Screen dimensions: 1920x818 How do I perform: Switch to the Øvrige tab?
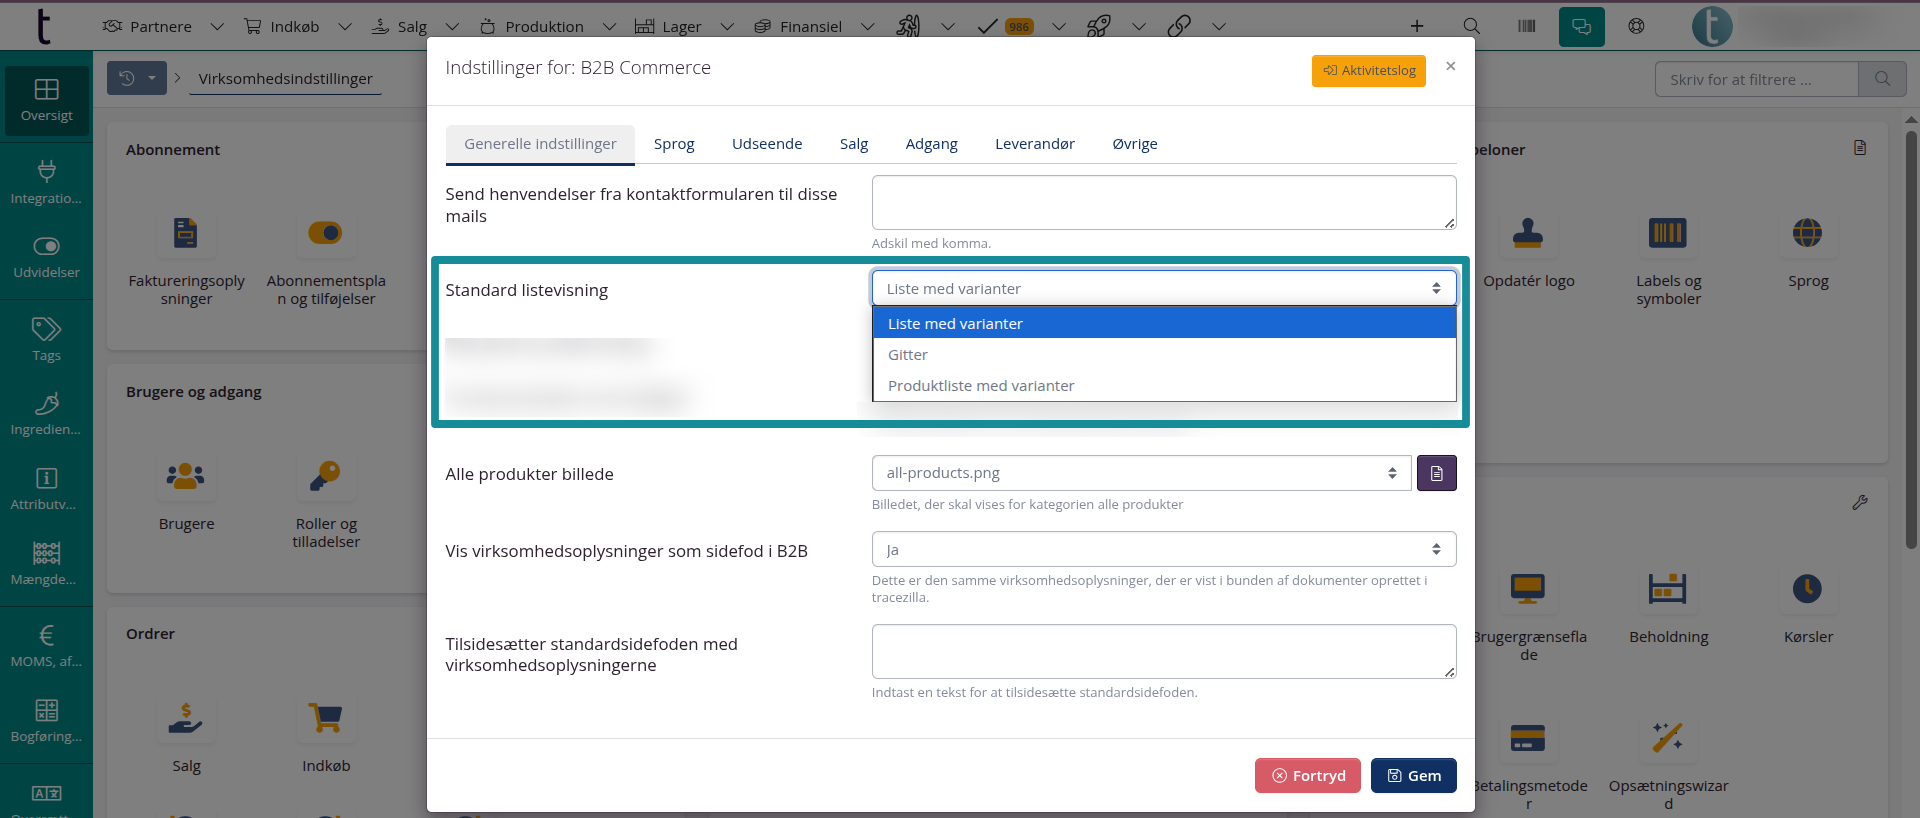[1135, 144]
